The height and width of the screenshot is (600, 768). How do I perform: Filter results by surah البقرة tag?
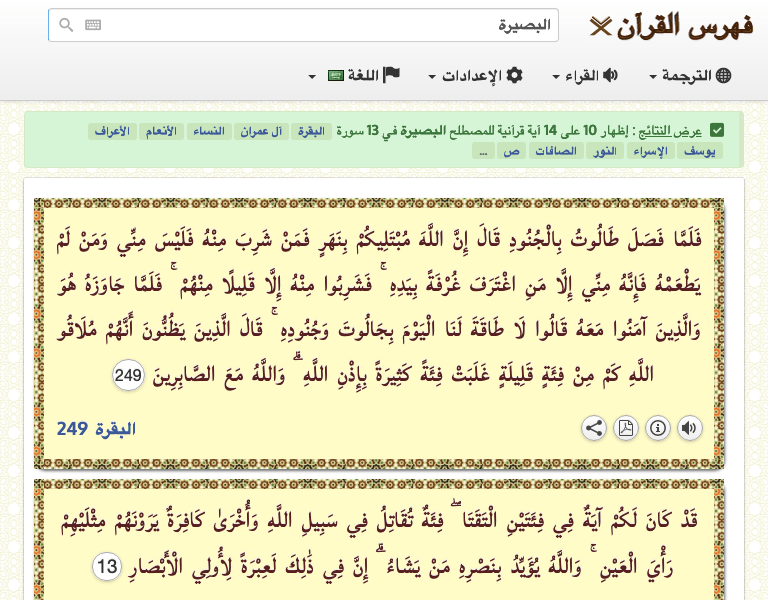pos(309,131)
